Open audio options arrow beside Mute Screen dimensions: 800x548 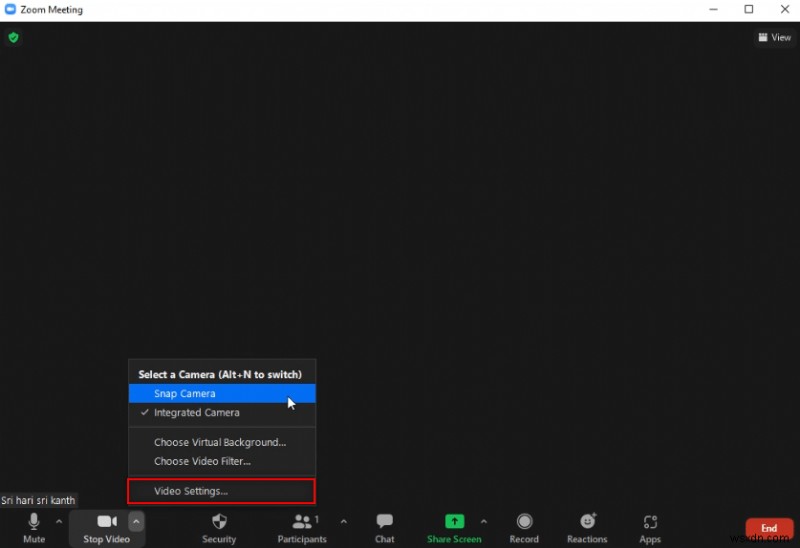[x=59, y=521]
